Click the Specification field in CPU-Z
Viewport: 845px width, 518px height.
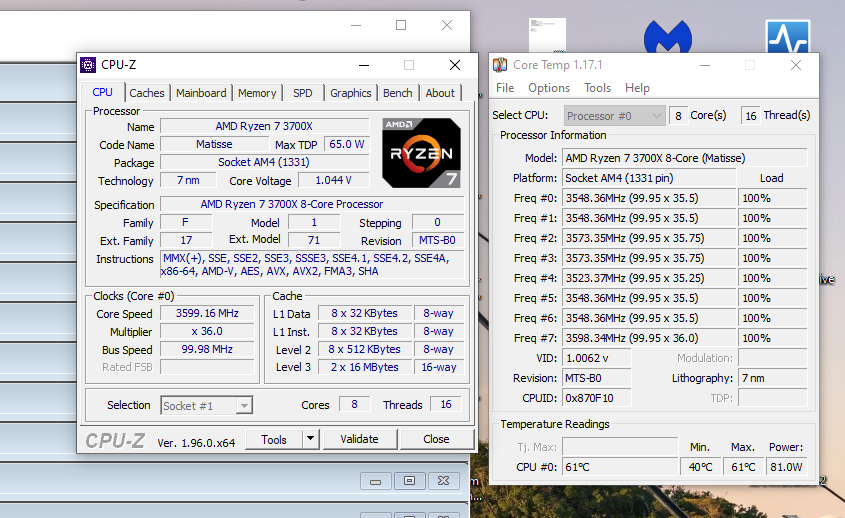tap(313, 204)
